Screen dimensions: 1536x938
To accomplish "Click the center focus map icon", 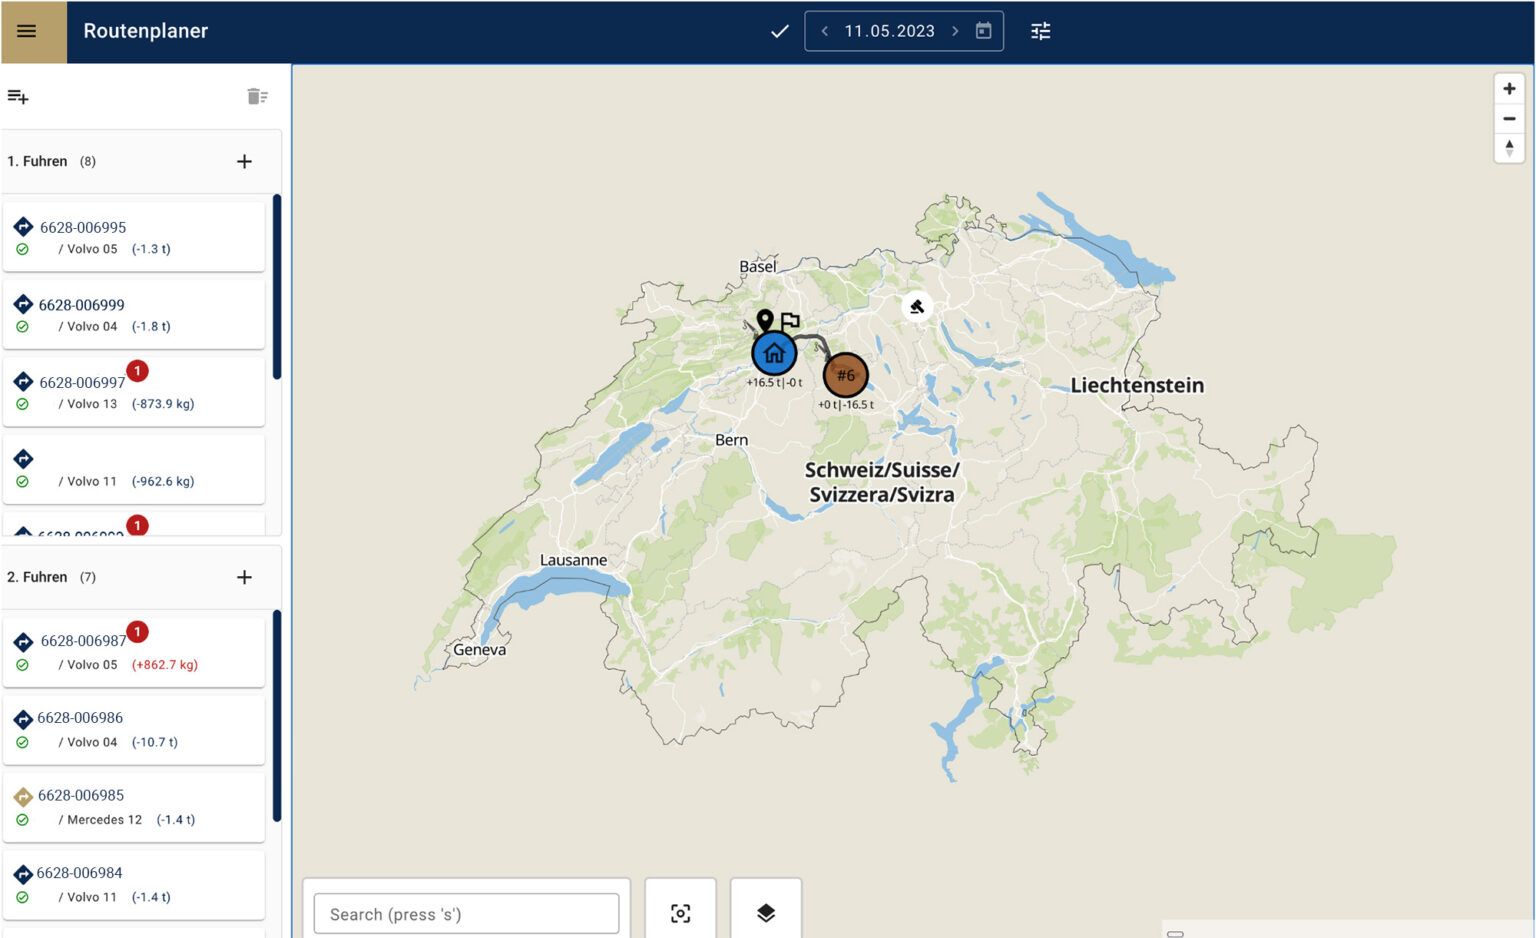I will (680, 913).
